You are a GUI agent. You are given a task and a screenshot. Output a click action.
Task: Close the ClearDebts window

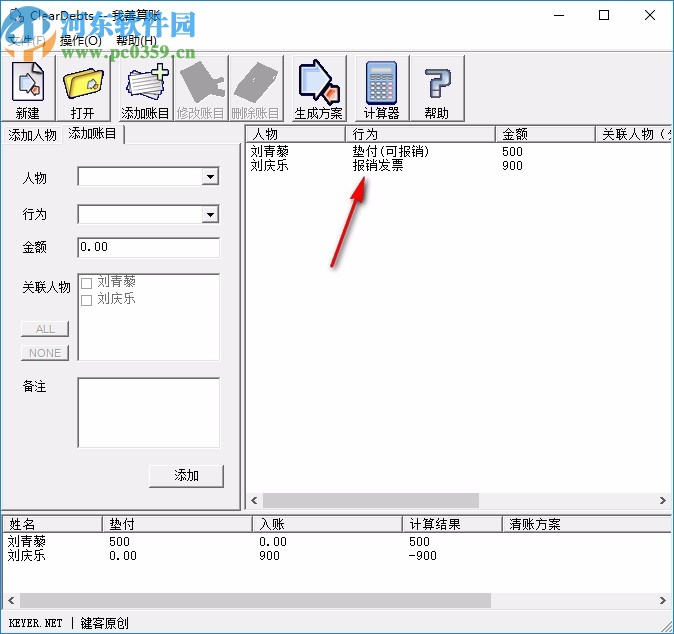(x=649, y=15)
